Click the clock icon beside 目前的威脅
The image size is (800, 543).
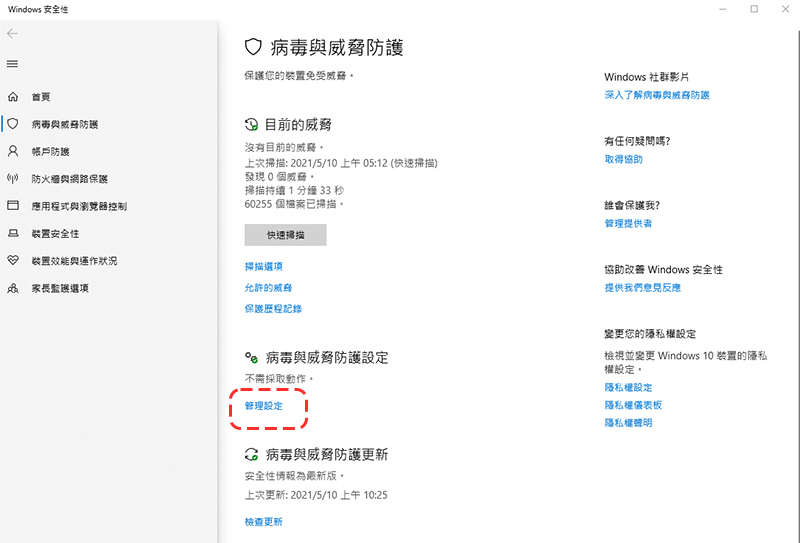[x=252, y=124]
